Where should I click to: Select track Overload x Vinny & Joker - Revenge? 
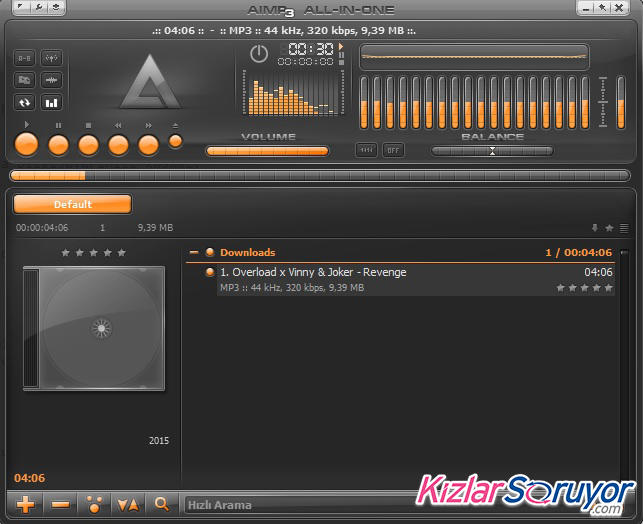[x=415, y=280]
